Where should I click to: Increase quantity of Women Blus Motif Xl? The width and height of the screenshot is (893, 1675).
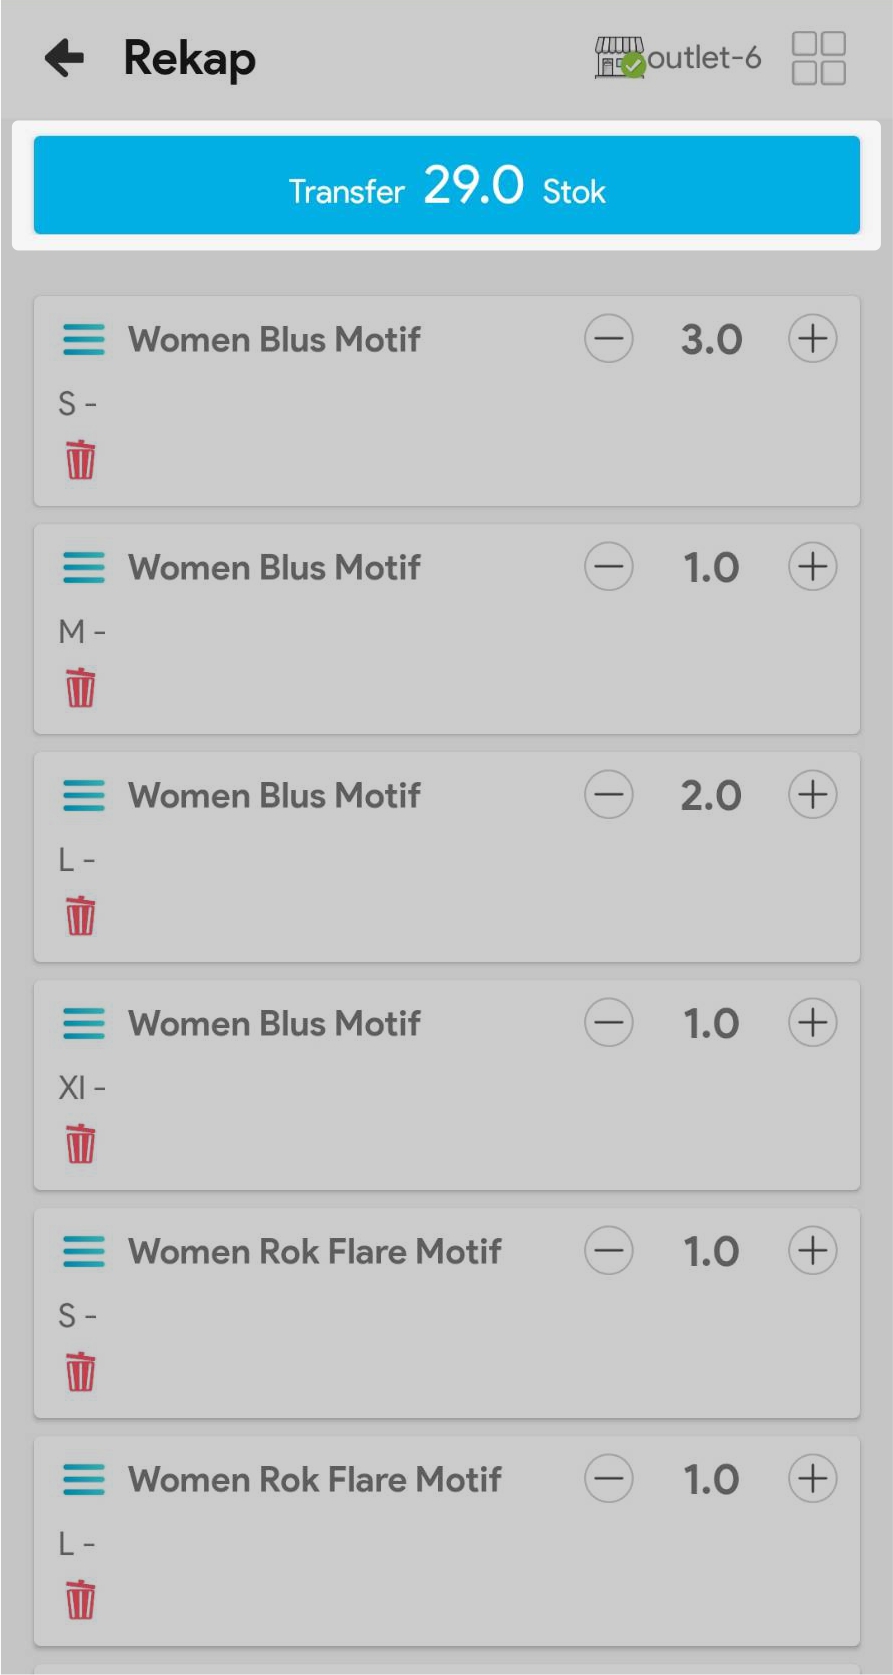pyautogui.click(x=812, y=1023)
